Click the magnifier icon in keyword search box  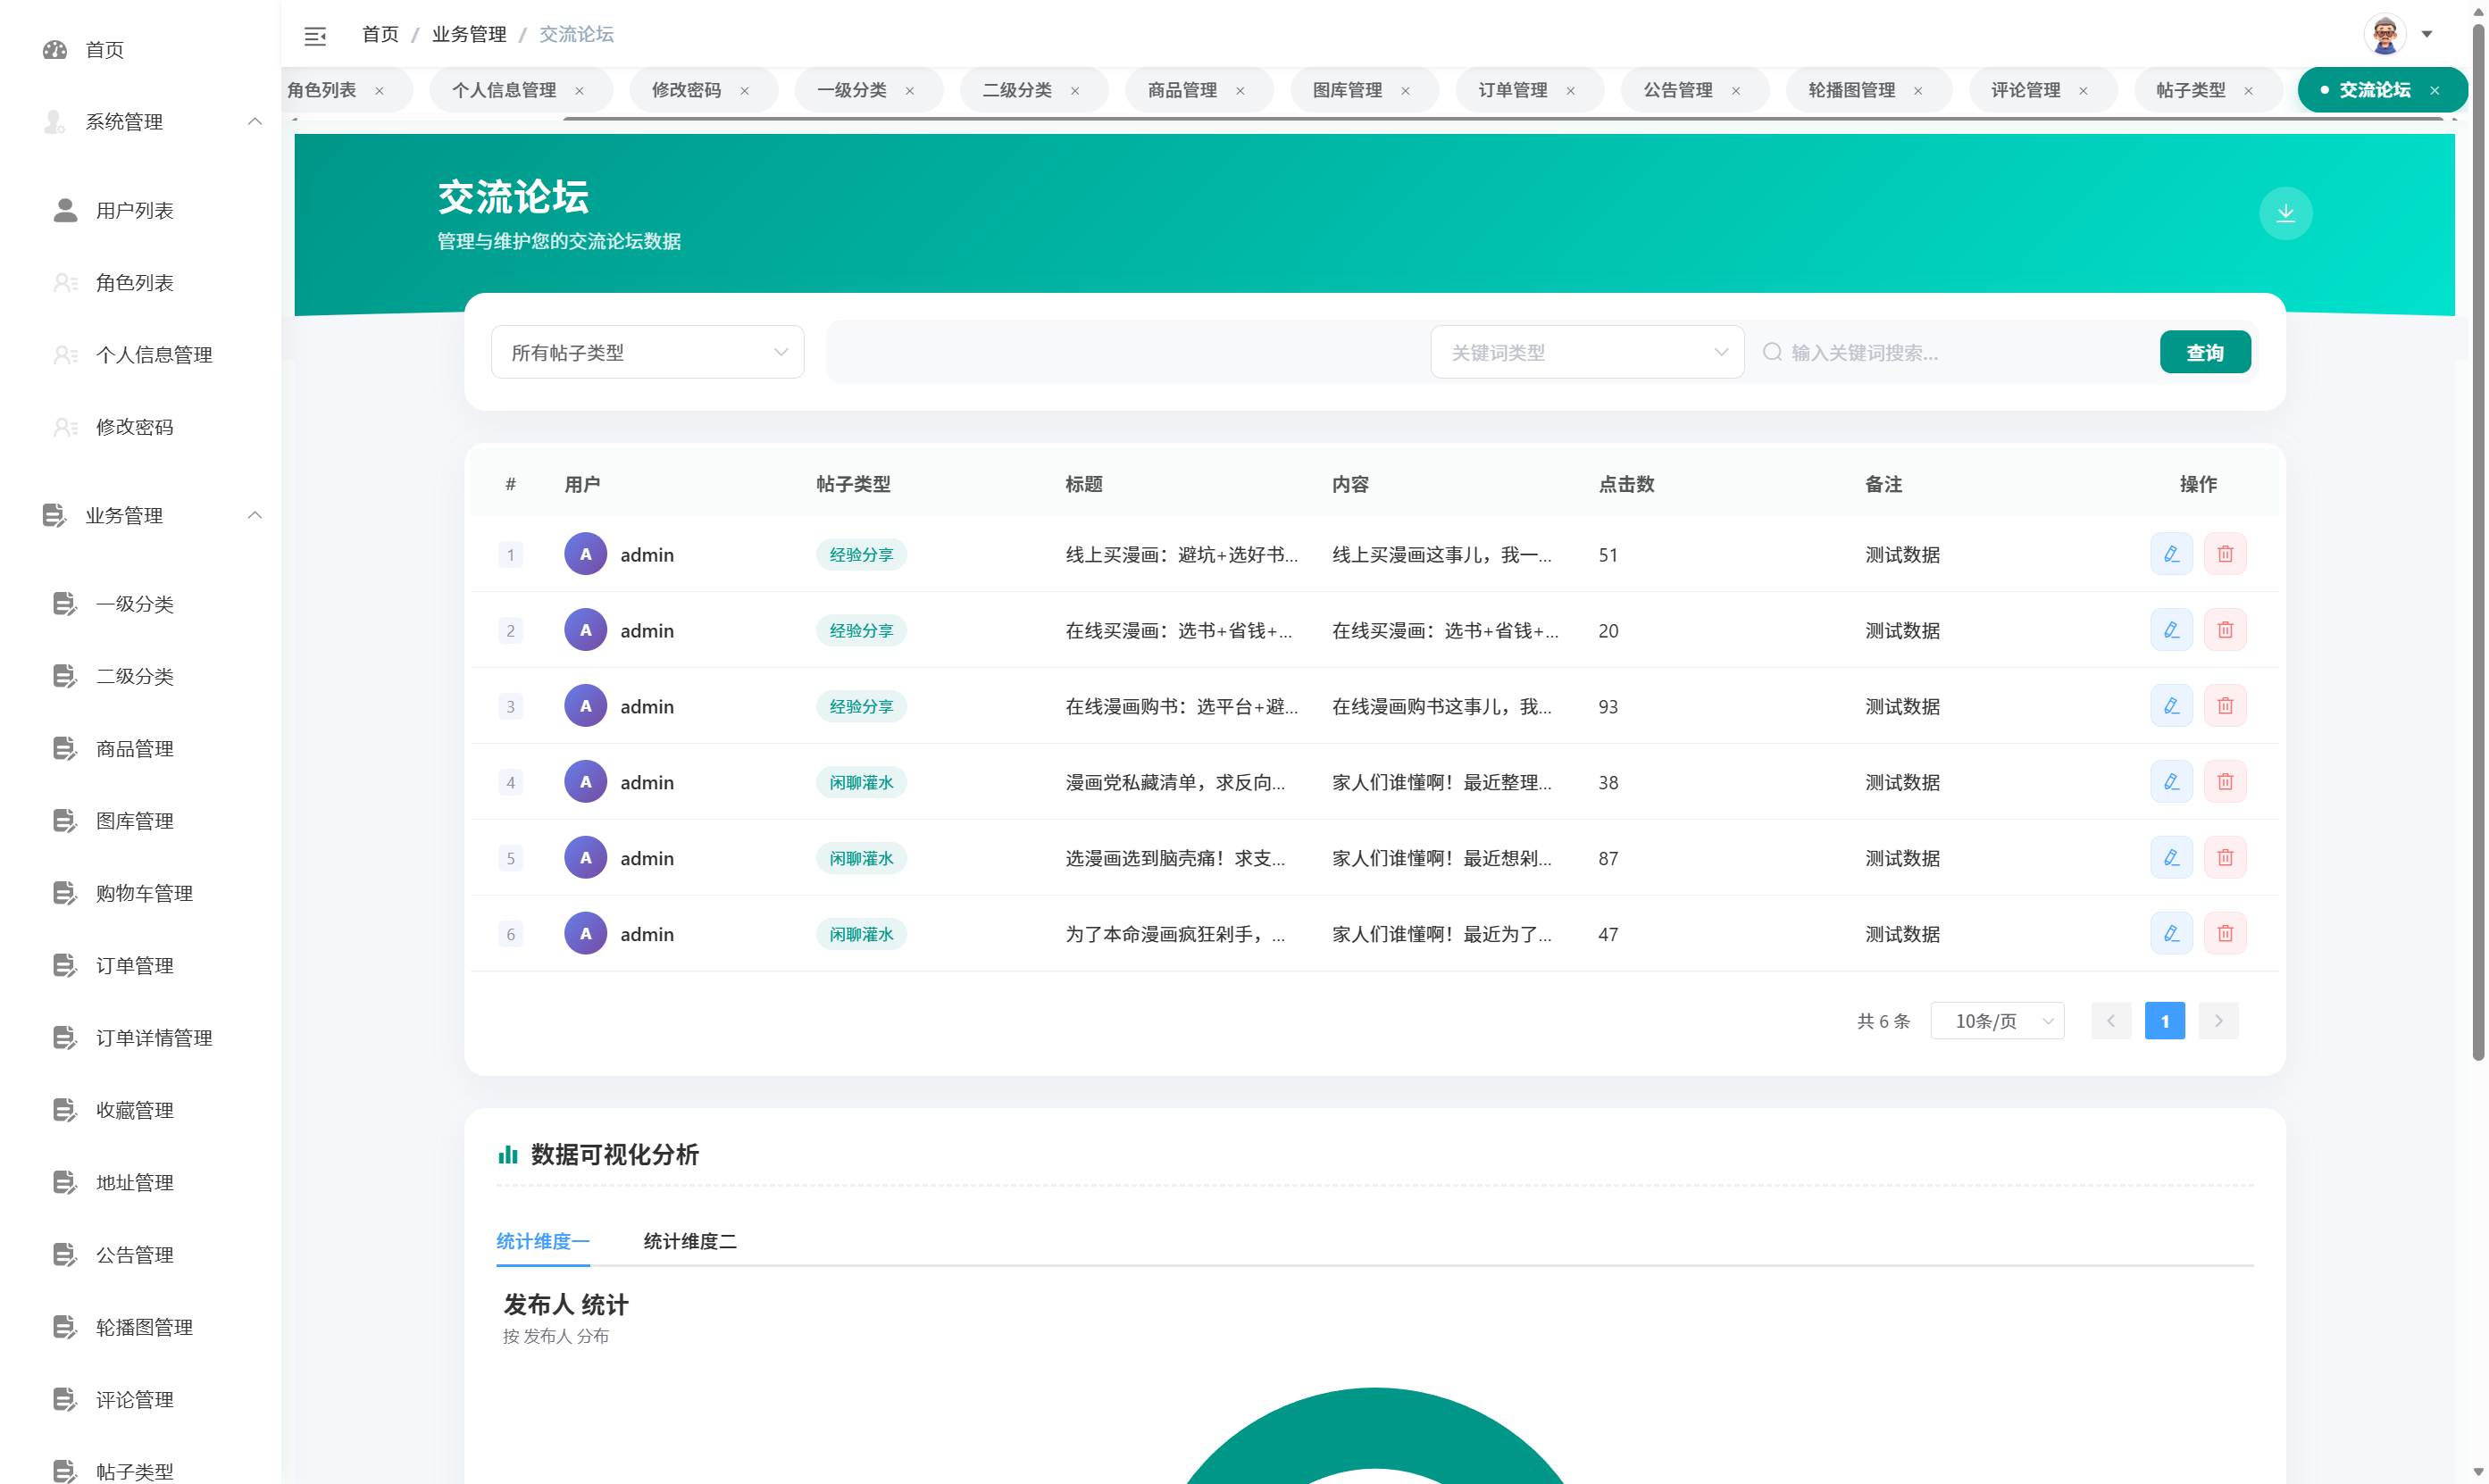tap(1771, 351)
